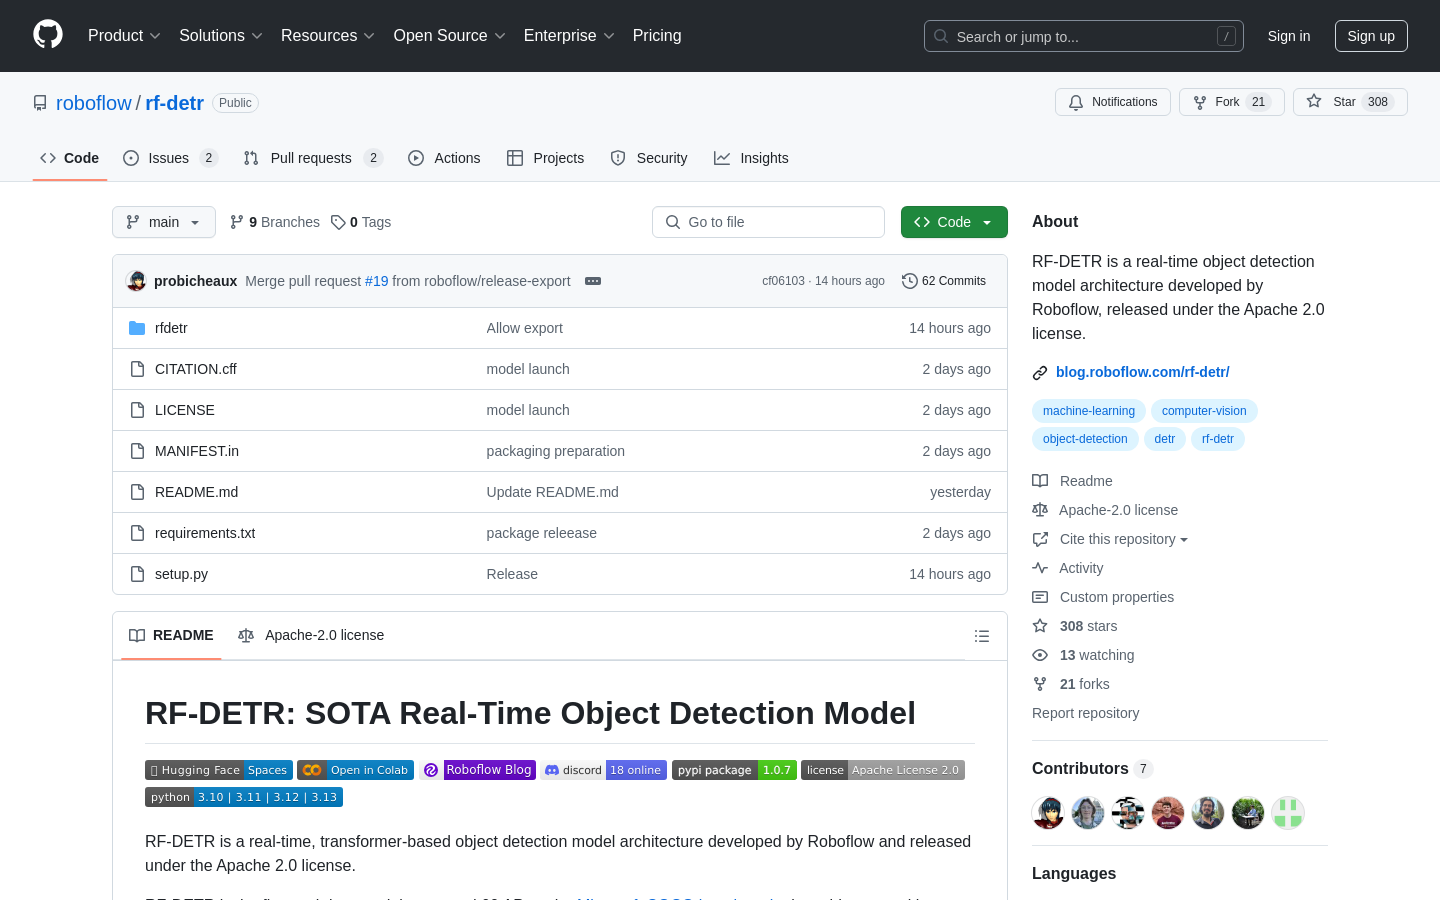Select the Apache-2.0 license tab

(x=311, y=635)
